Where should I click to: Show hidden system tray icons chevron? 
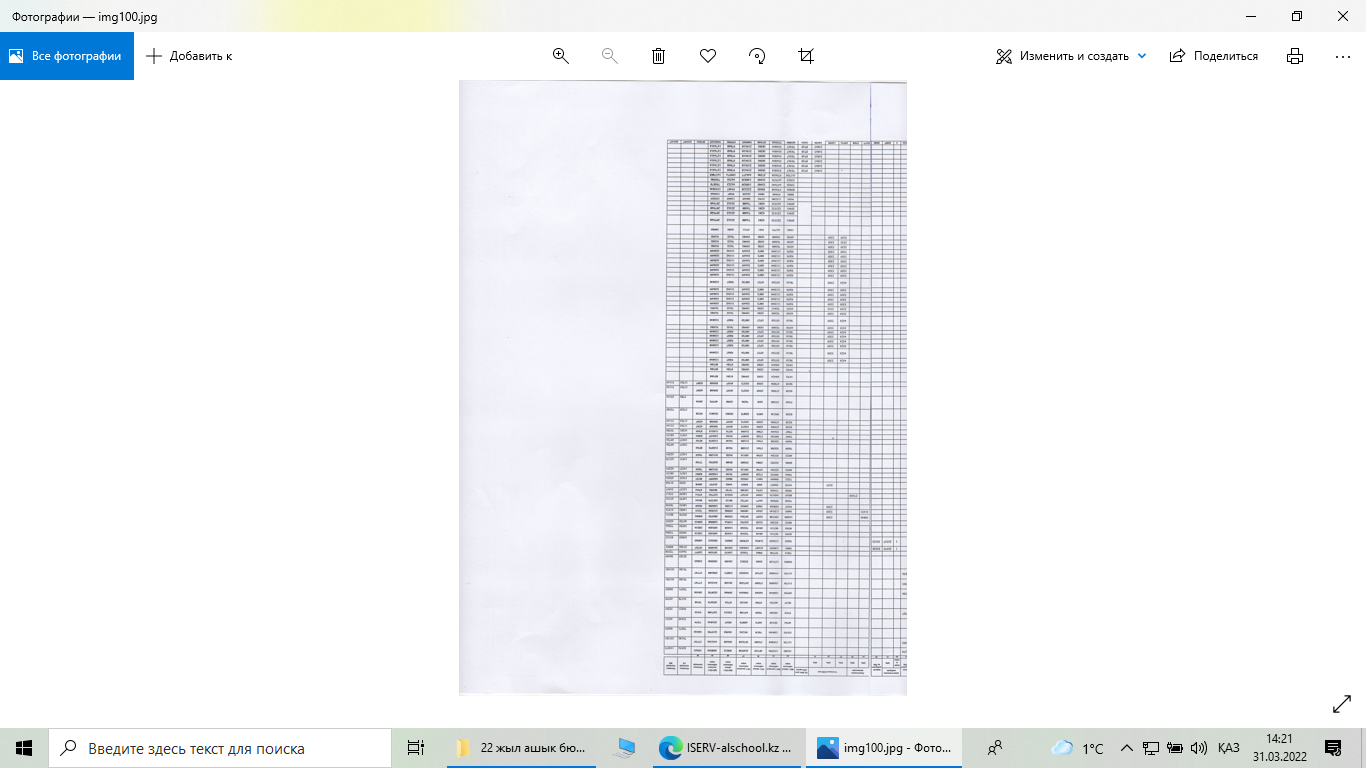point(1127,748)
